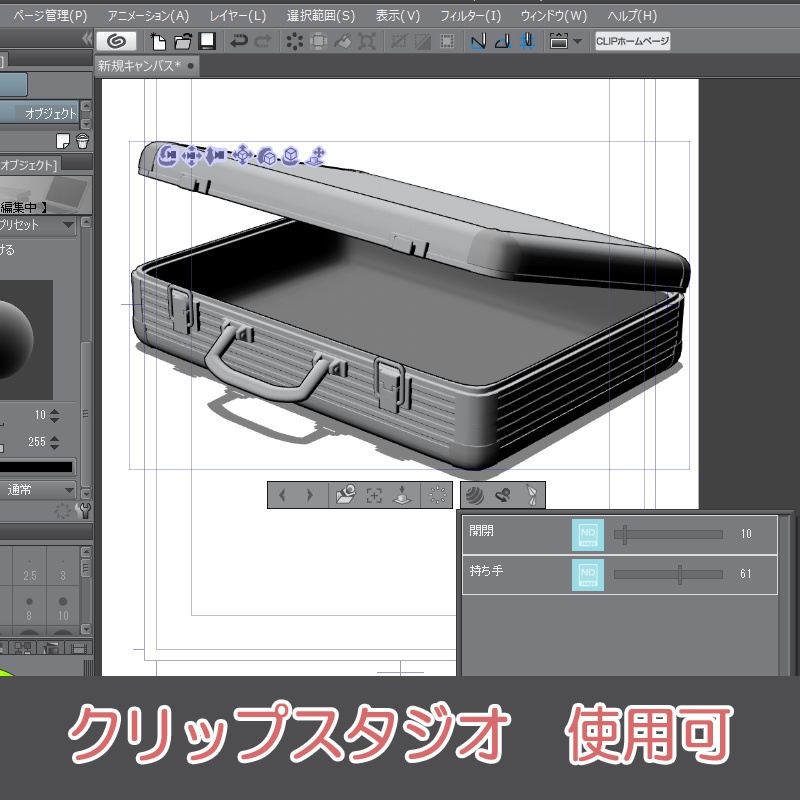Screen dimensions: 800x800
Task: Switch to the 新規キャンバス tab
Action: click(140, 66)
